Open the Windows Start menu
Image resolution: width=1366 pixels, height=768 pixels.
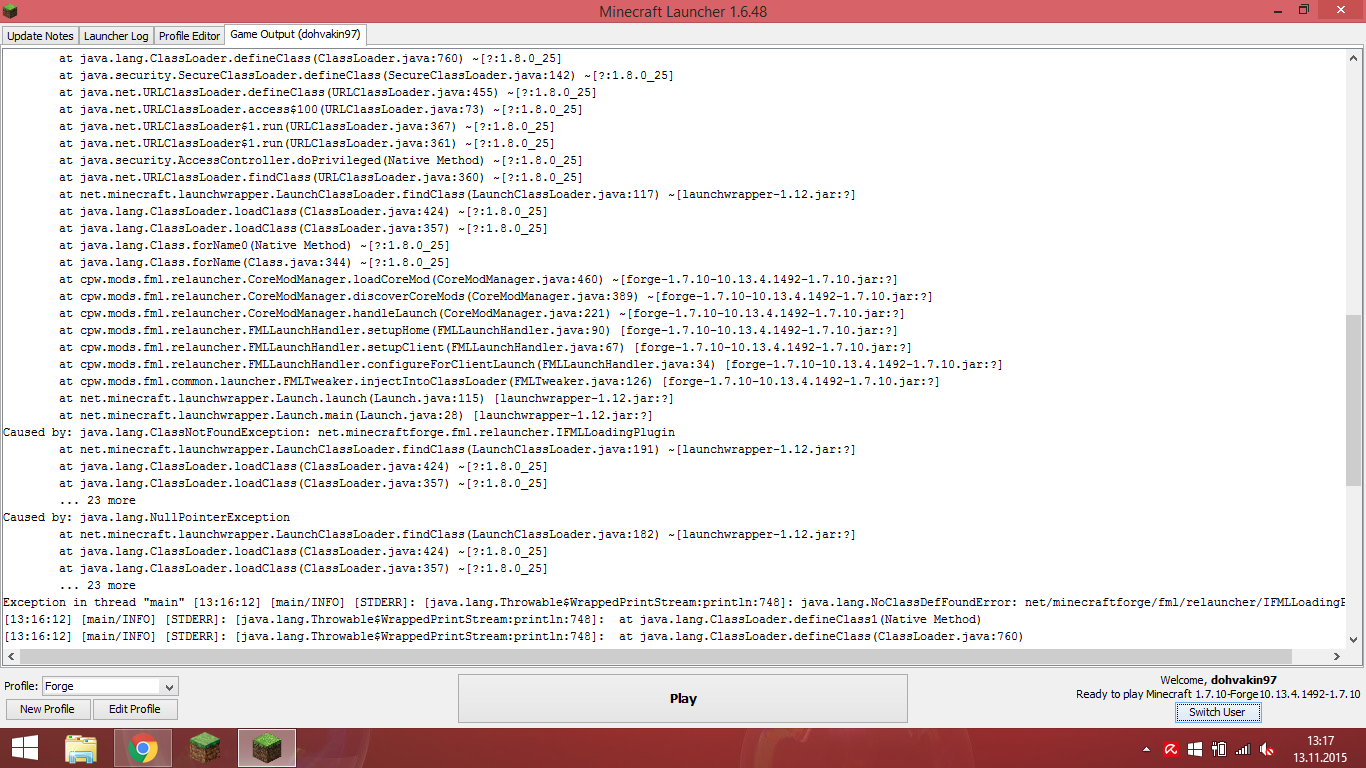tap(25, 748)
